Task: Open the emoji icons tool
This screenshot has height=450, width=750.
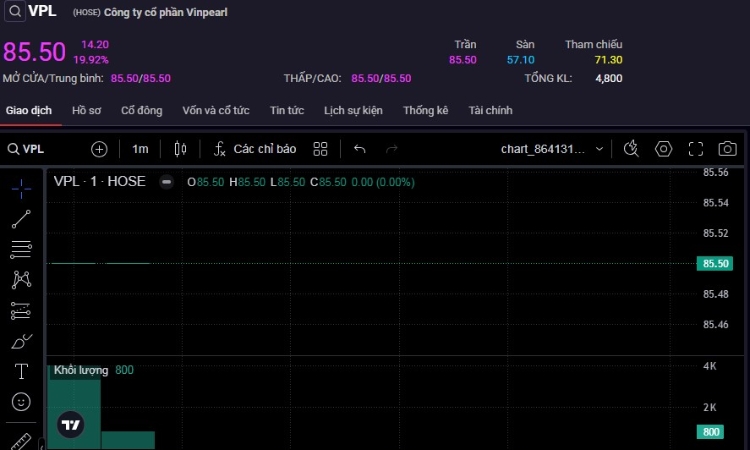Action: (21, 402)
